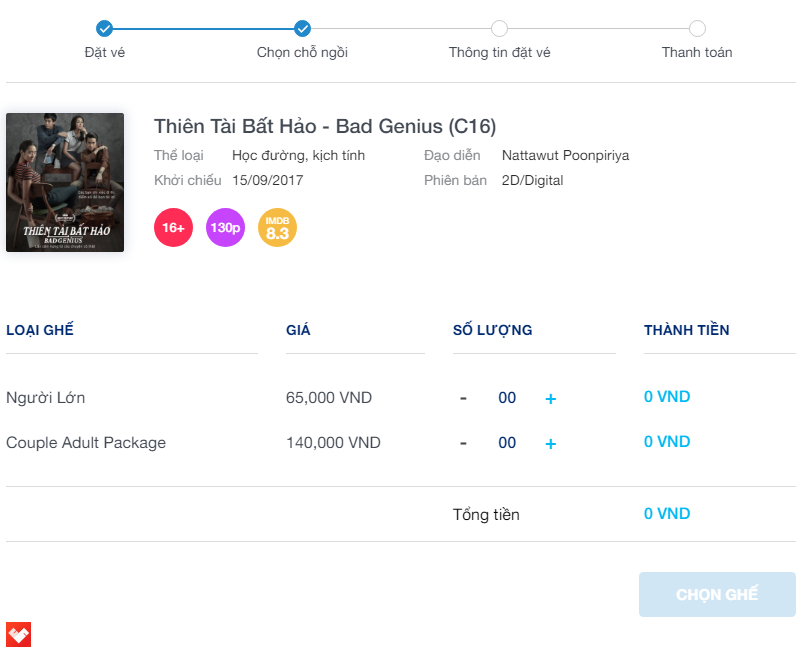809x651 pixels.
Task: Go to the Đặt vé step circle
Action: [104, 28]
